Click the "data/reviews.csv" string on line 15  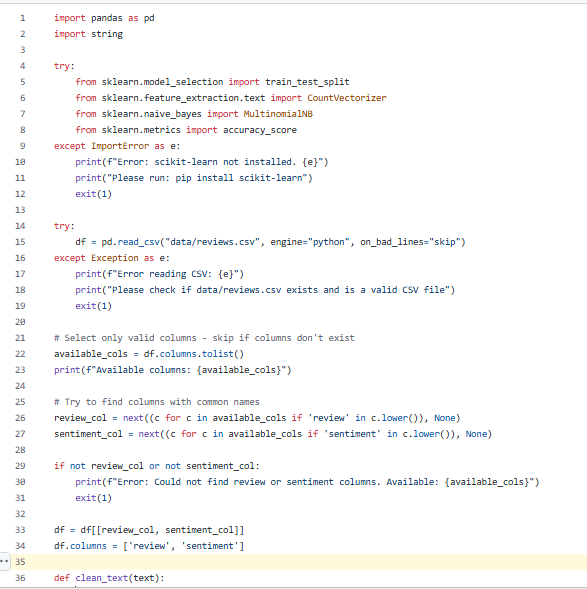coord(213,242)
